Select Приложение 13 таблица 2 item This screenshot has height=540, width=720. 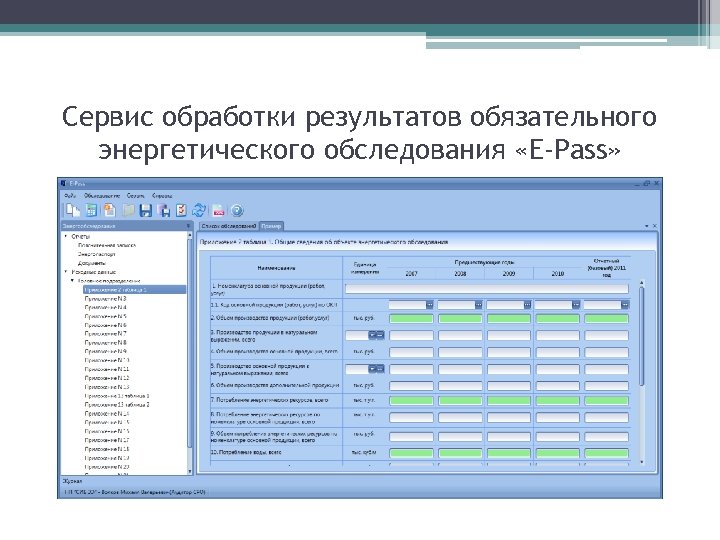tap(117, 405)
